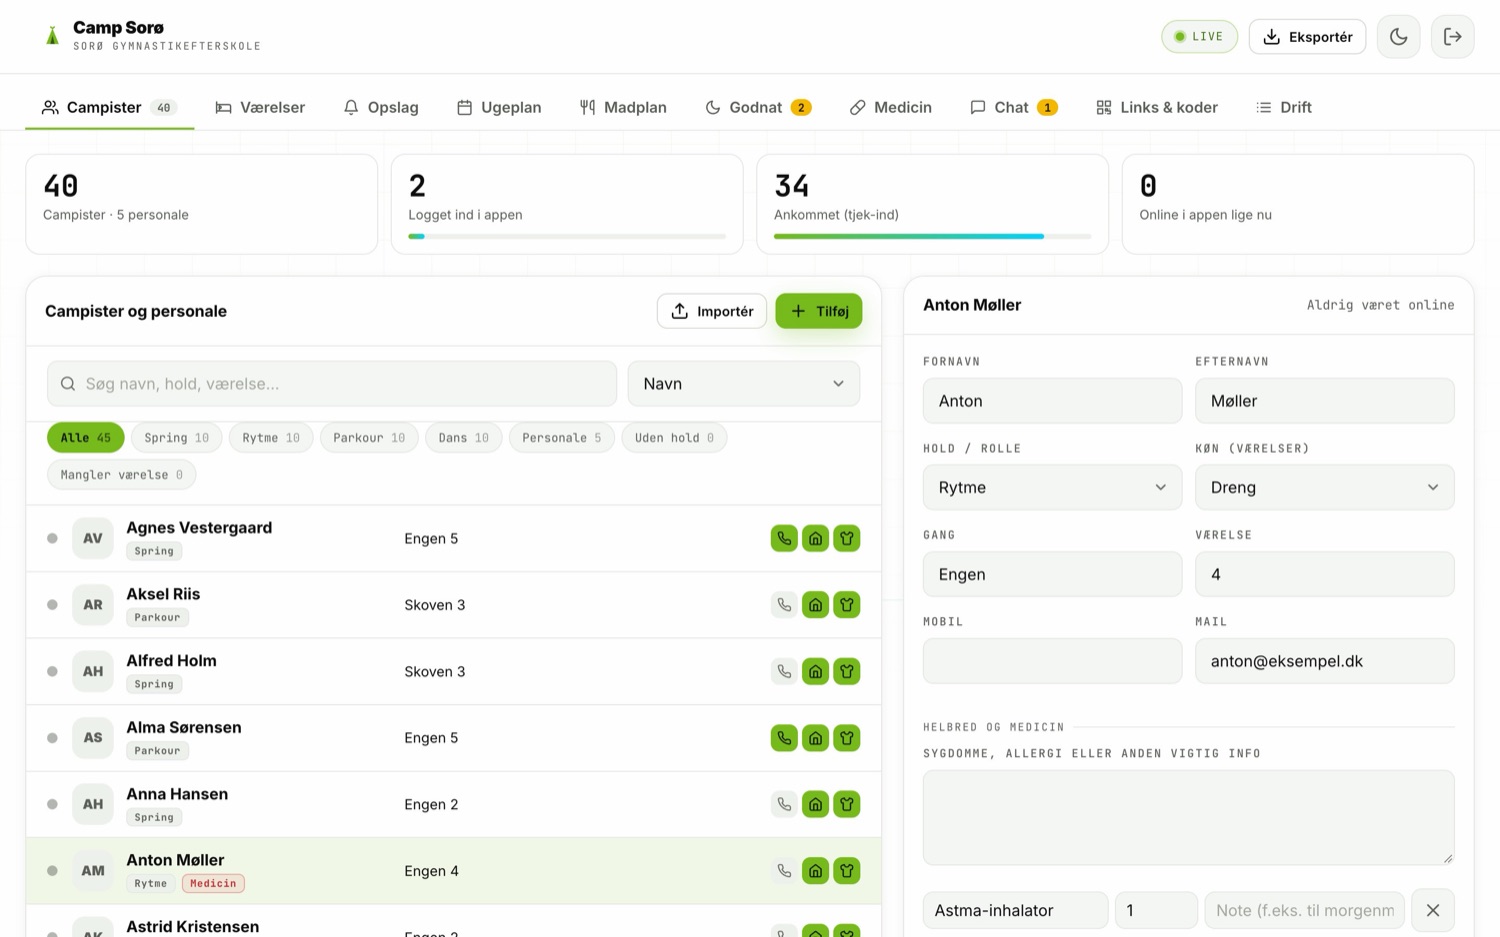
Task: Click the Eksportér button
Action: [1307, 37]
